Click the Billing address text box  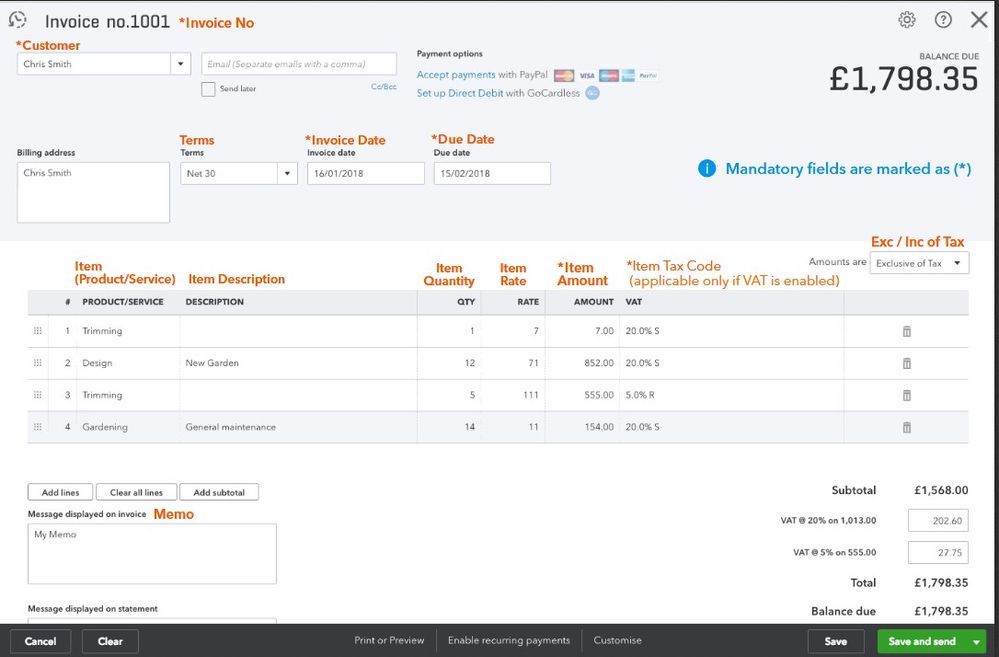coord(93,192)
